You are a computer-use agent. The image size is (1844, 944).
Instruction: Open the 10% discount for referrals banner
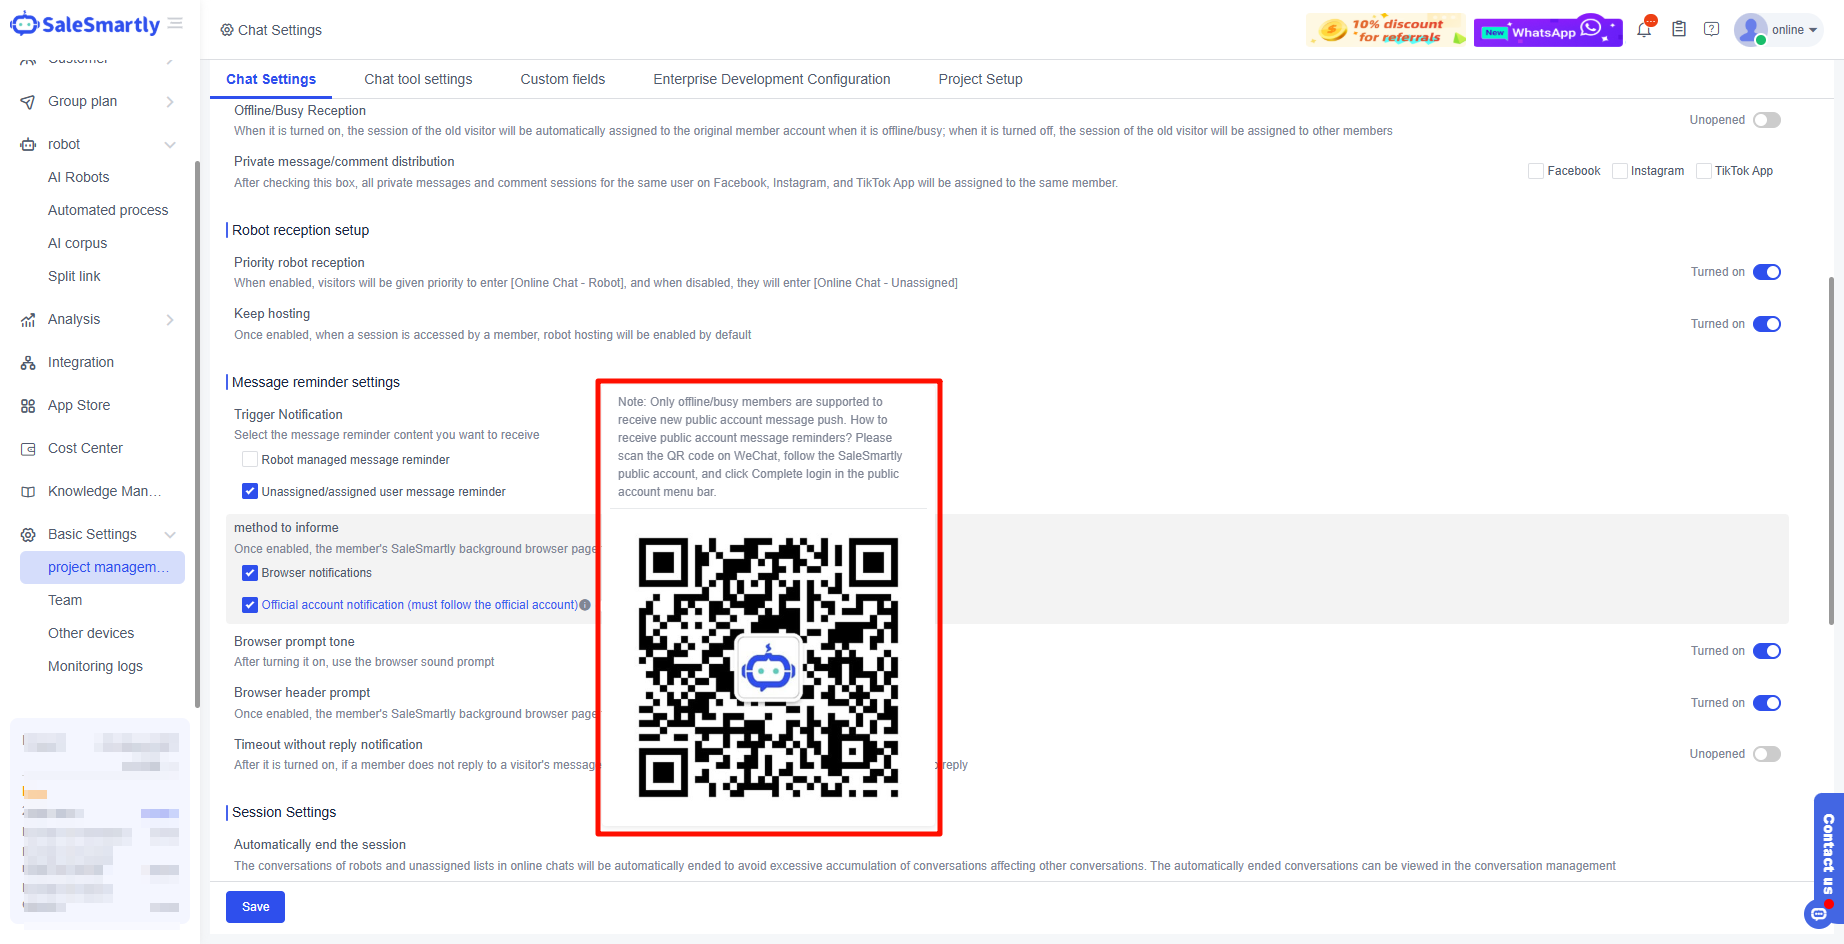[x=1386, y=30]
